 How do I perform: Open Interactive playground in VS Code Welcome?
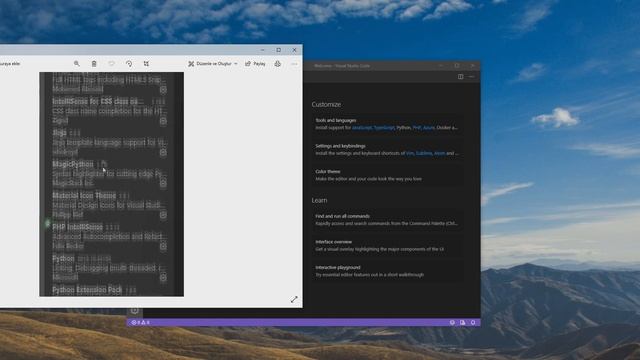(x=388, y=271)
